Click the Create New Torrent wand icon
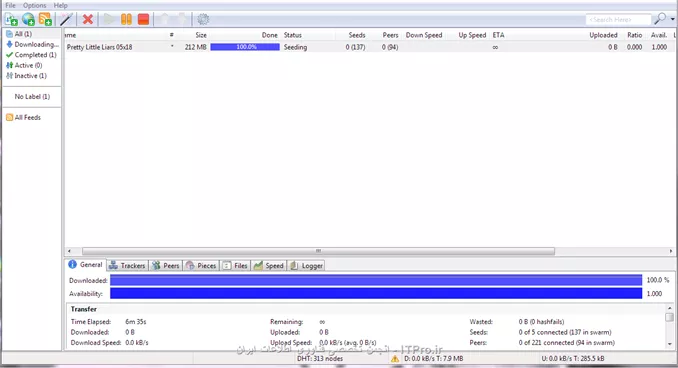 click(x=66, y=19)
